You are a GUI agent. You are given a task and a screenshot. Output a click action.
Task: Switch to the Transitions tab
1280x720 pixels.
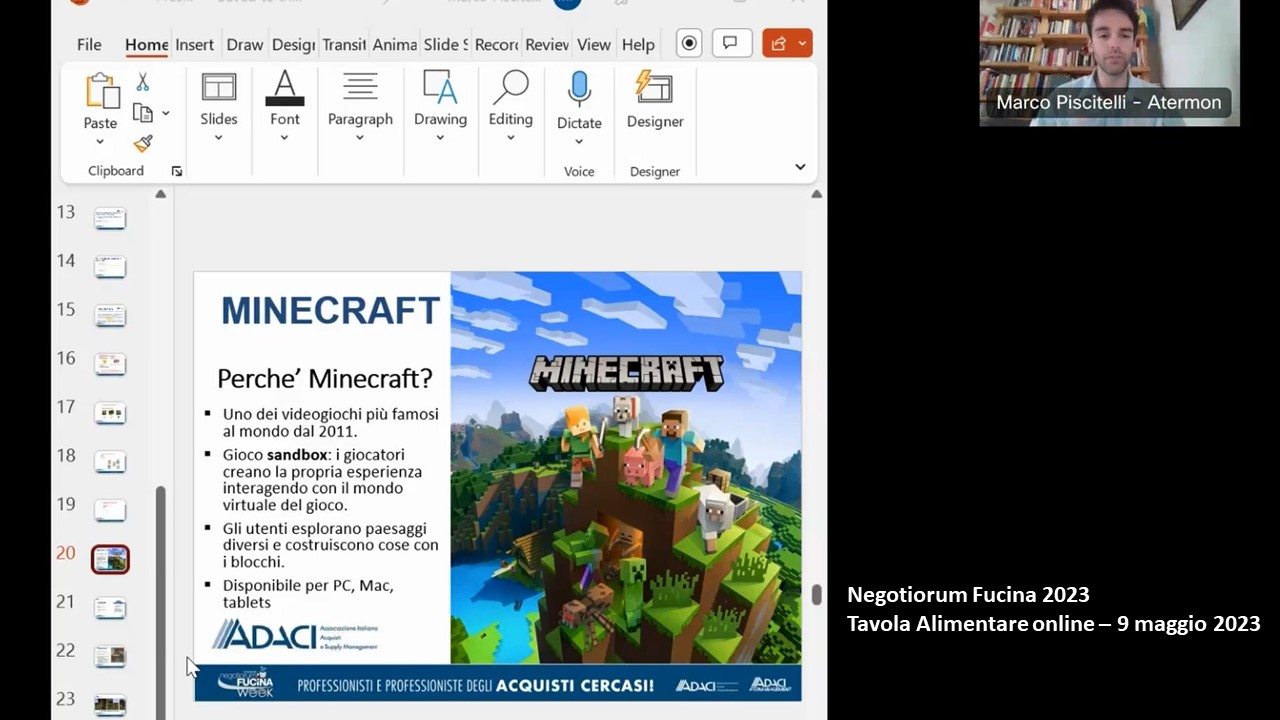(344, 44)
